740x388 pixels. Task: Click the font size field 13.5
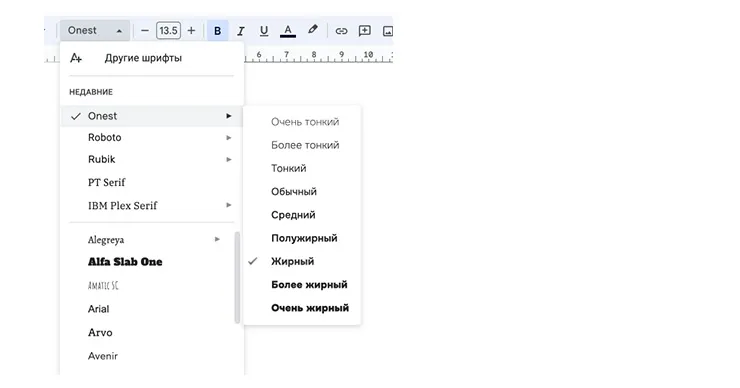168,31
